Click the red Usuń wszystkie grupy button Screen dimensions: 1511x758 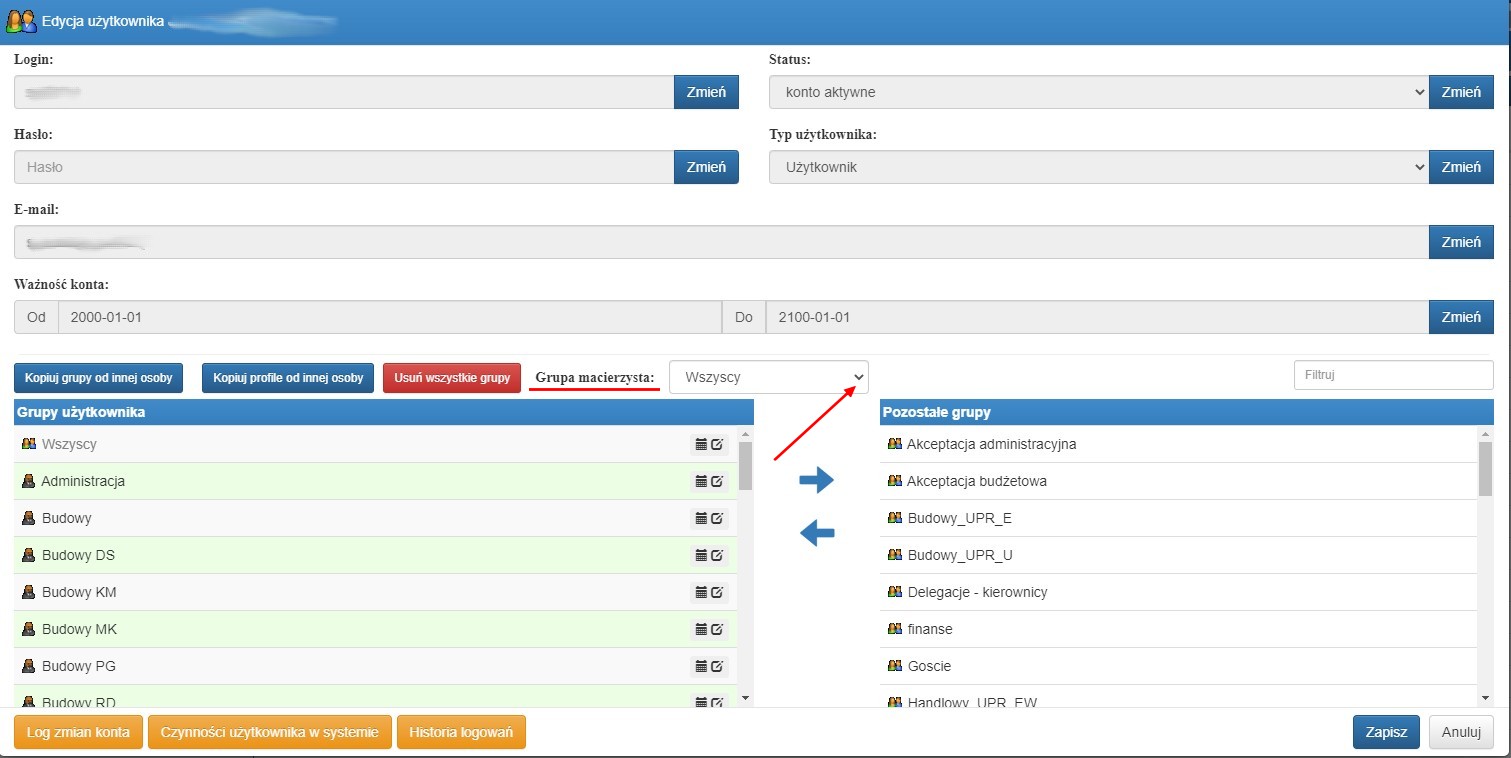pos(452,378)
